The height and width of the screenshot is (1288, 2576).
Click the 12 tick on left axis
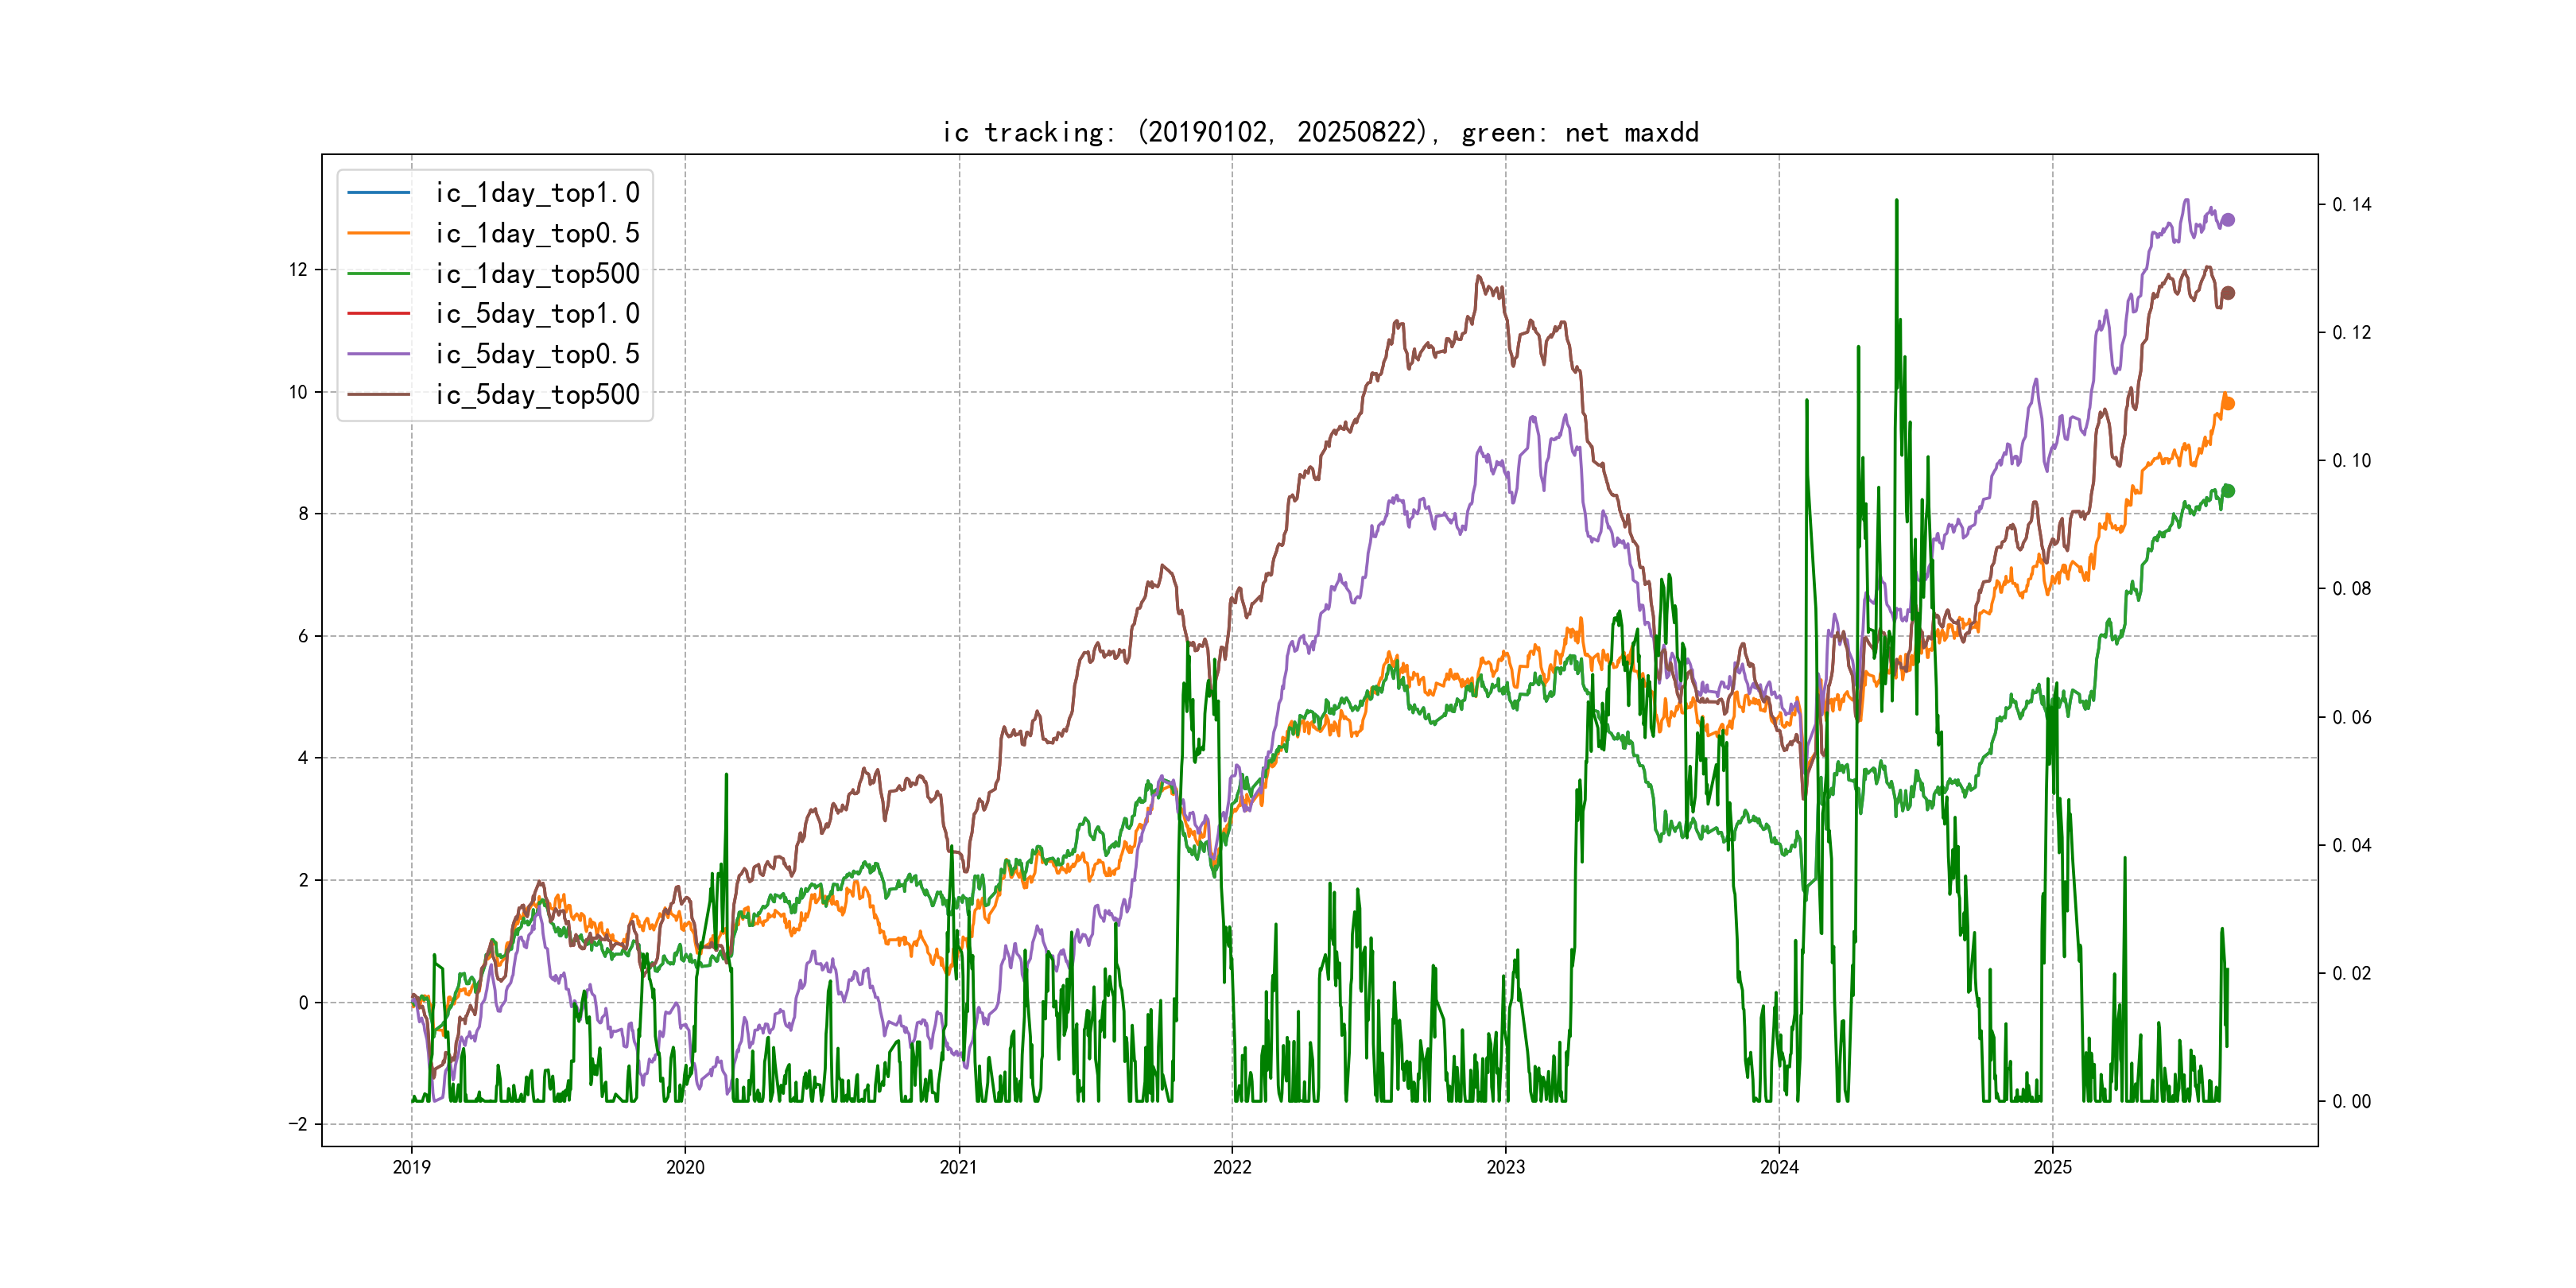pyautogui.click(x=298, y=270)
